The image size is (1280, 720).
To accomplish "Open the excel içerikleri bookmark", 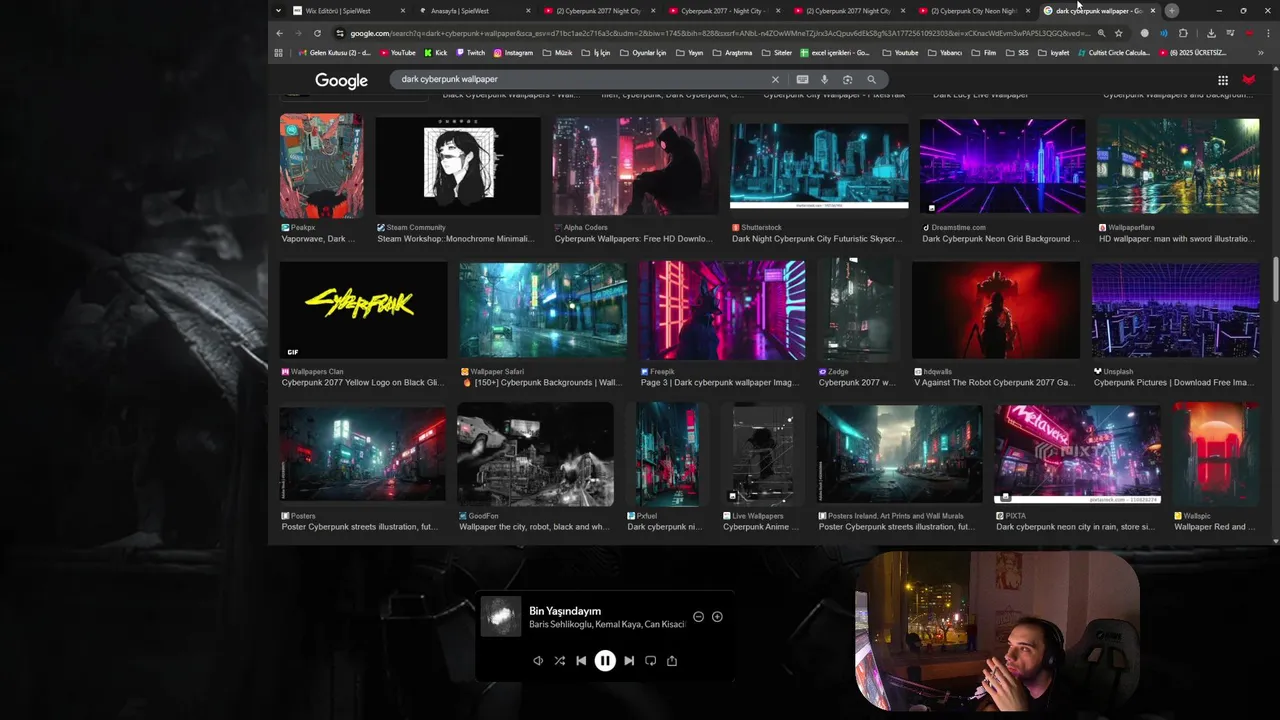I will pyautogui.click(x=835, y=53).
